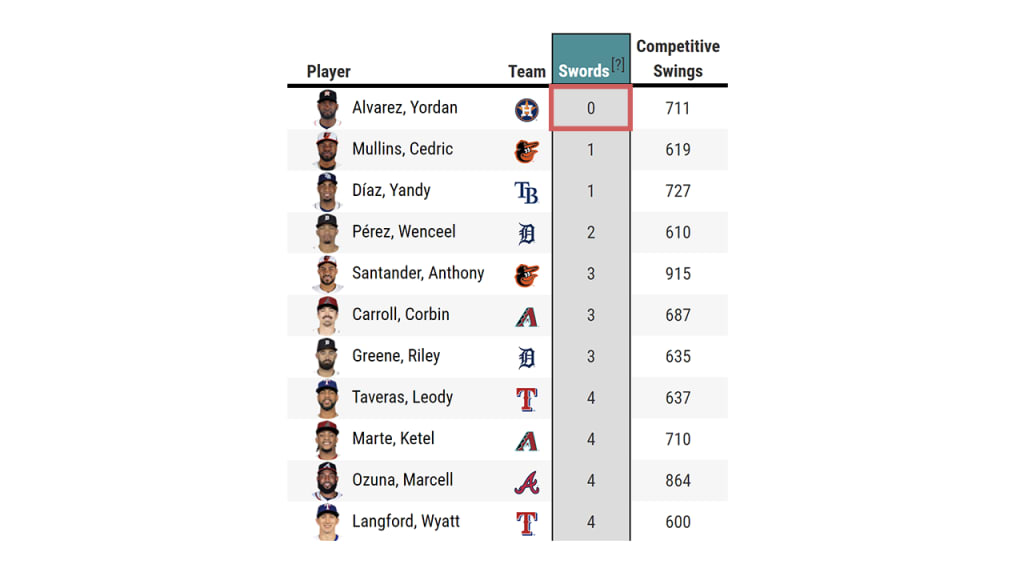The image size is (1024, 576).
Task: Open Alvarez, Yordan player link
Action: click(404, 108)
